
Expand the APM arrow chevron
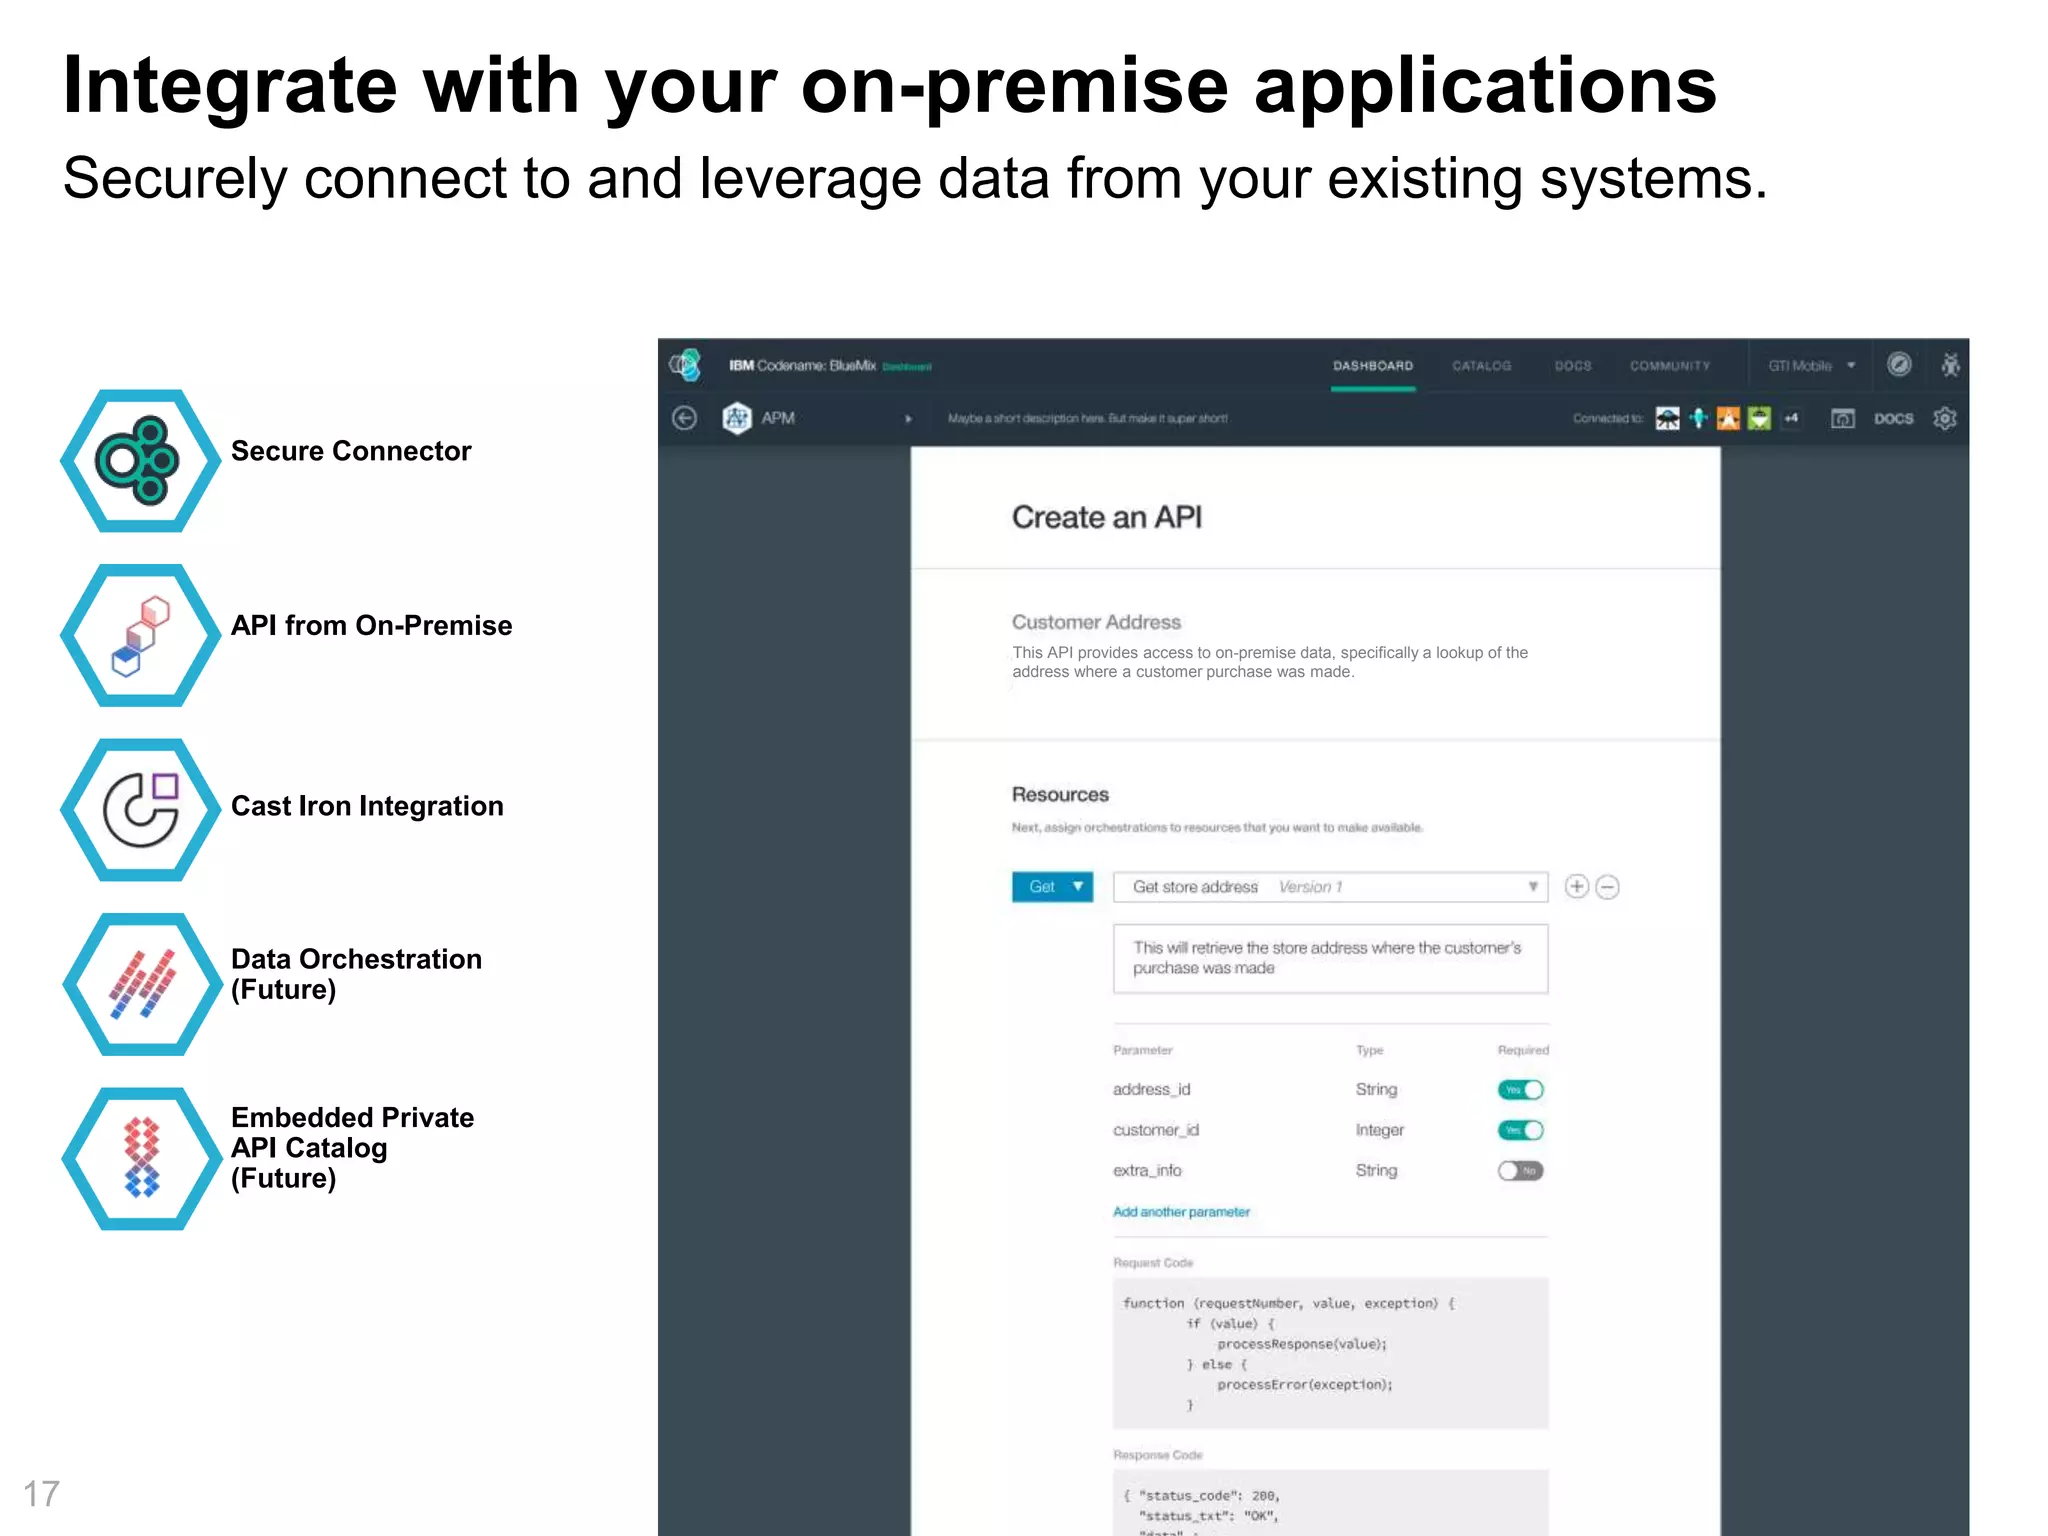(908, 418)
